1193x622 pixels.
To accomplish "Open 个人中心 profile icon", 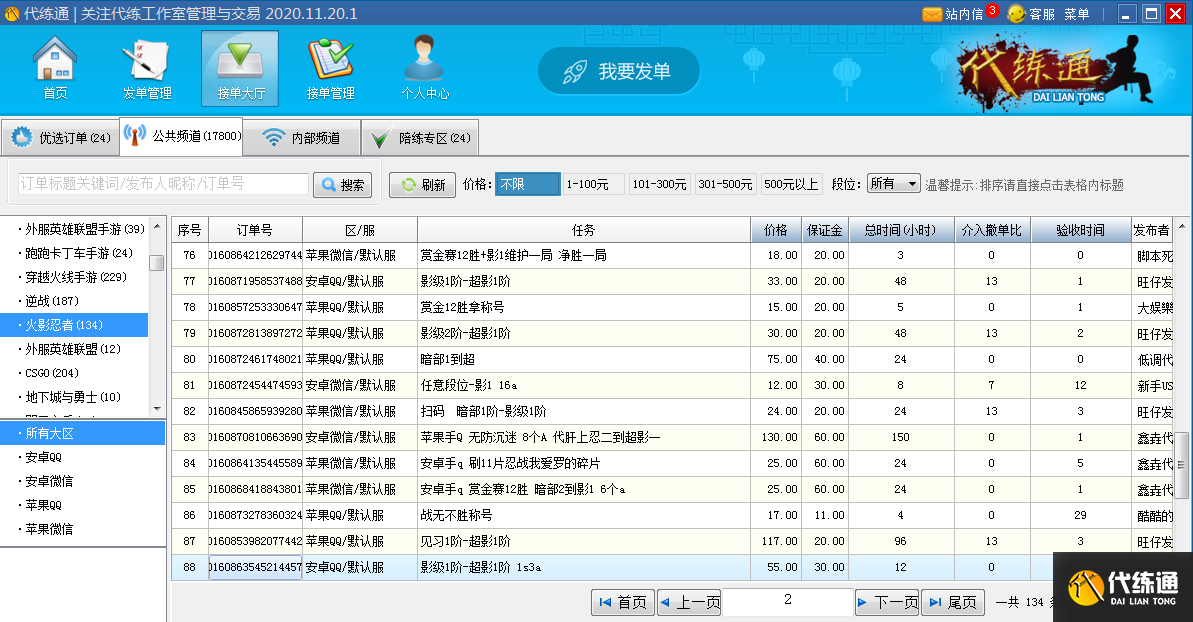I will point(424,68).
